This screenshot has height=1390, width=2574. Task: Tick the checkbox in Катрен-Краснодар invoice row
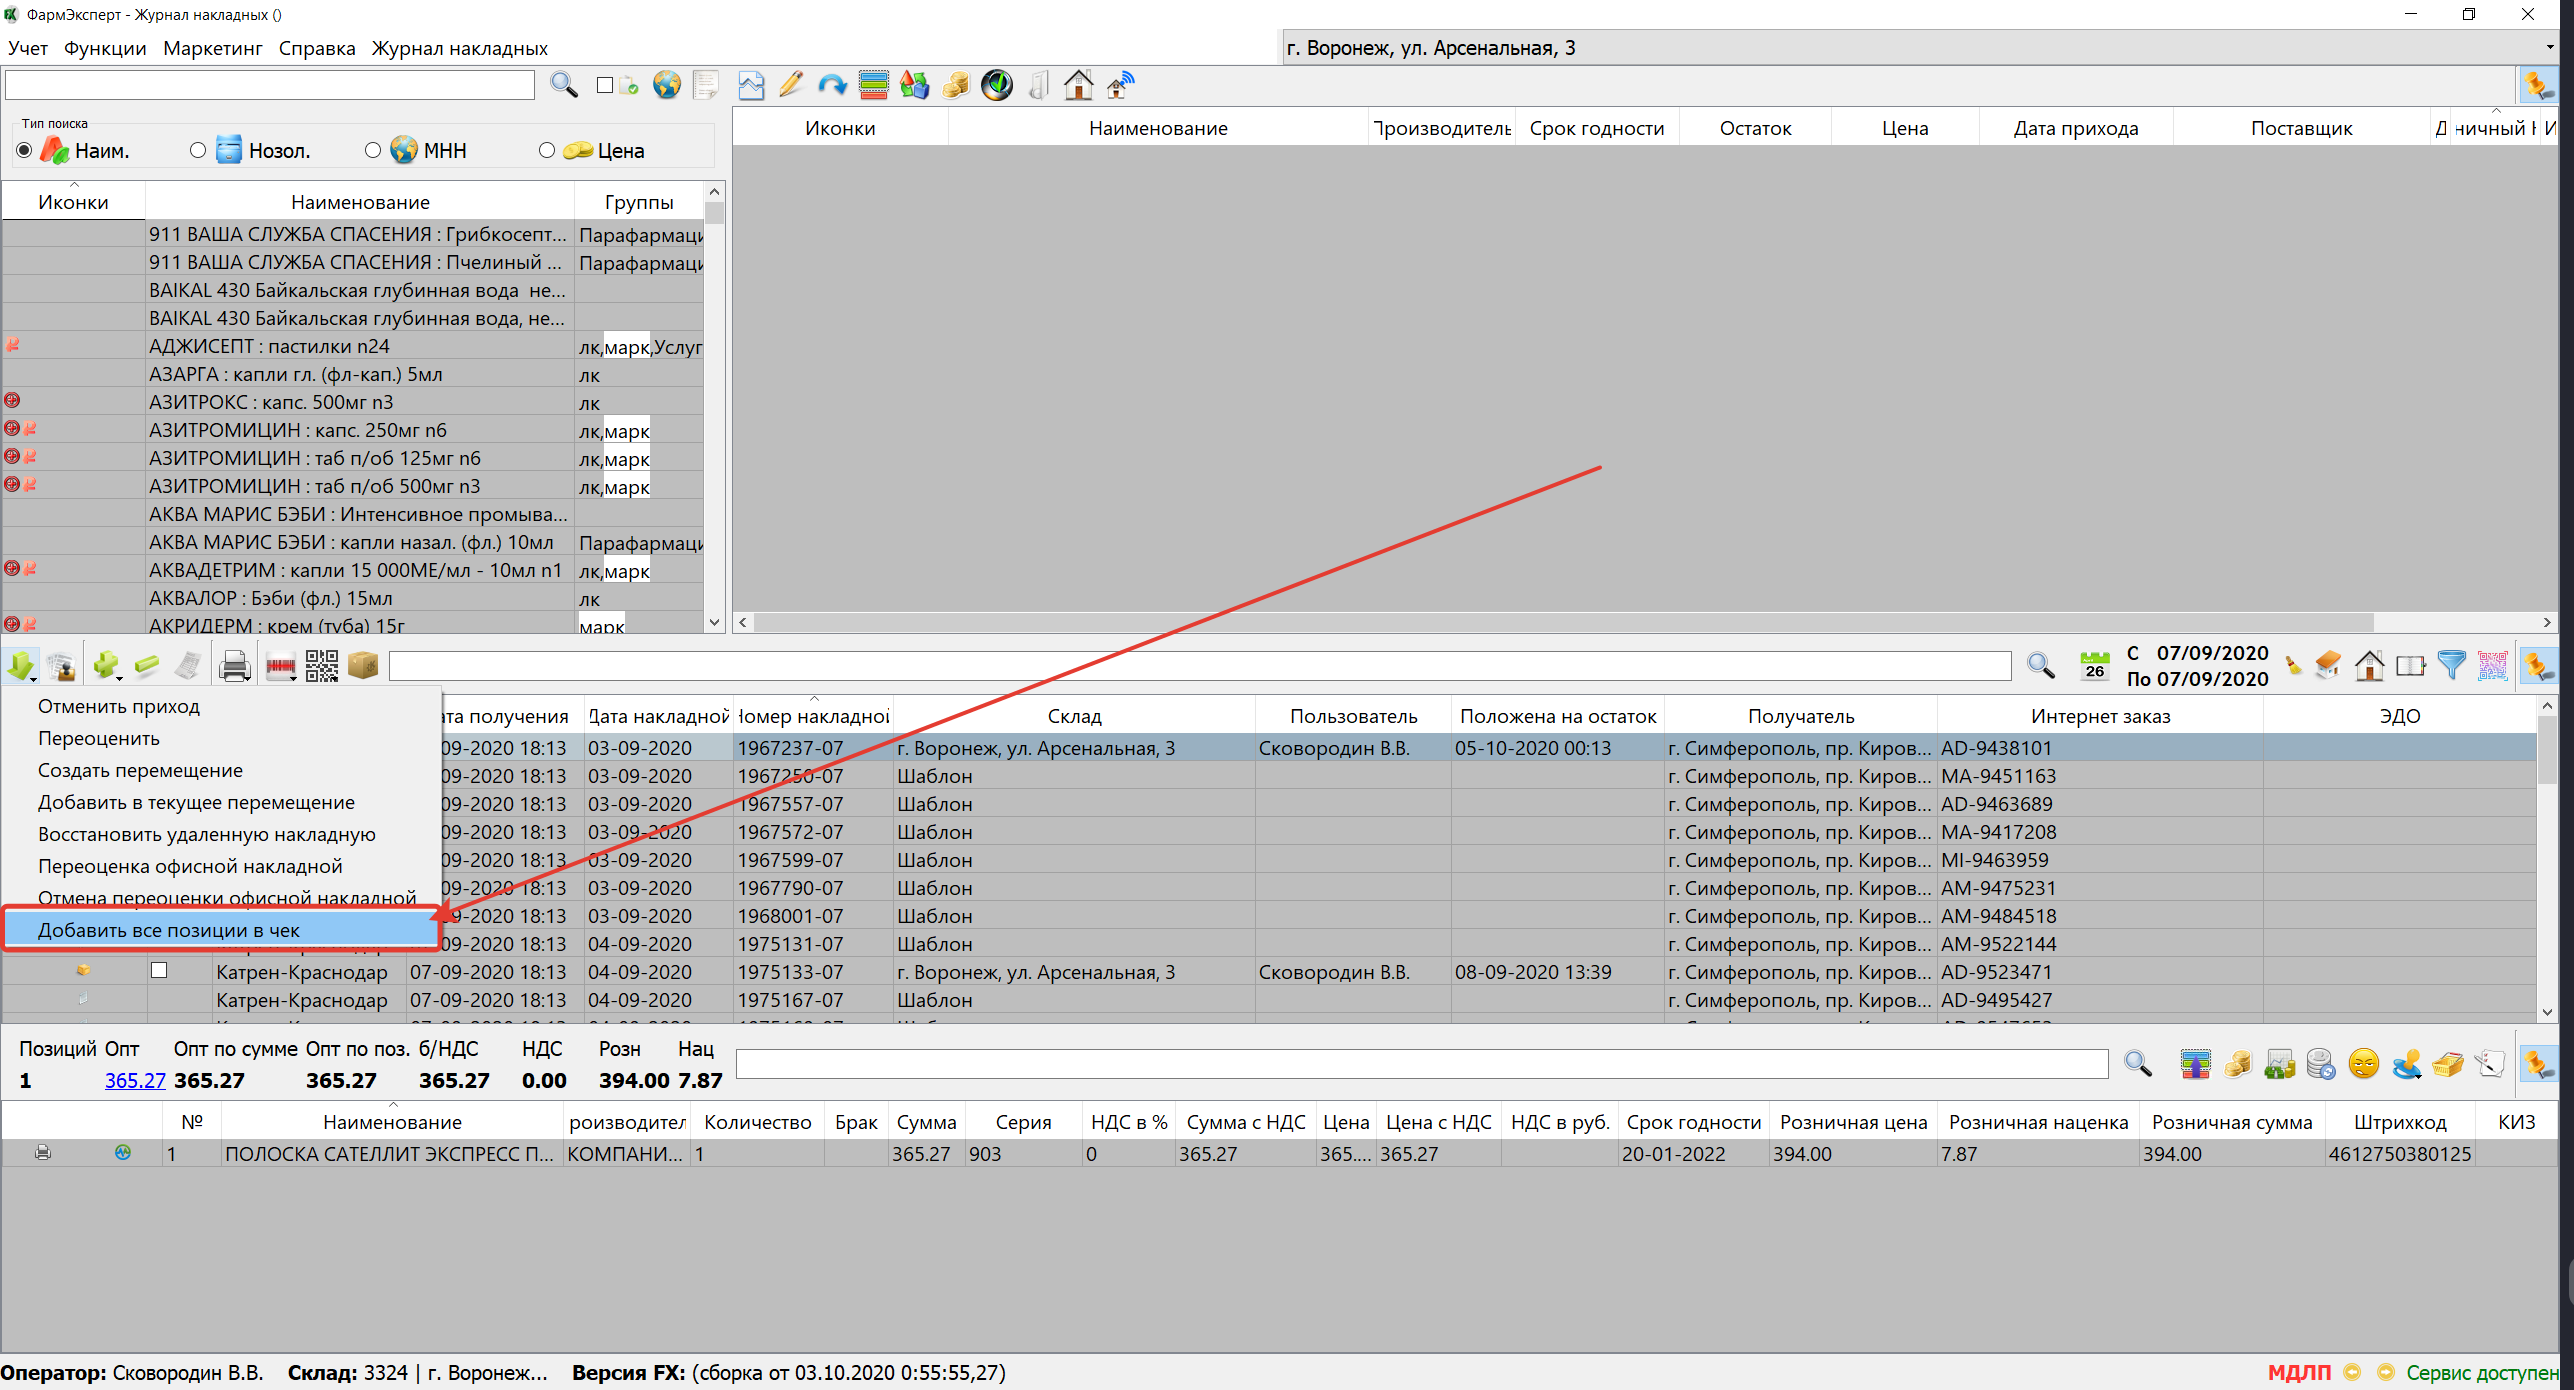tap(159, 970)
